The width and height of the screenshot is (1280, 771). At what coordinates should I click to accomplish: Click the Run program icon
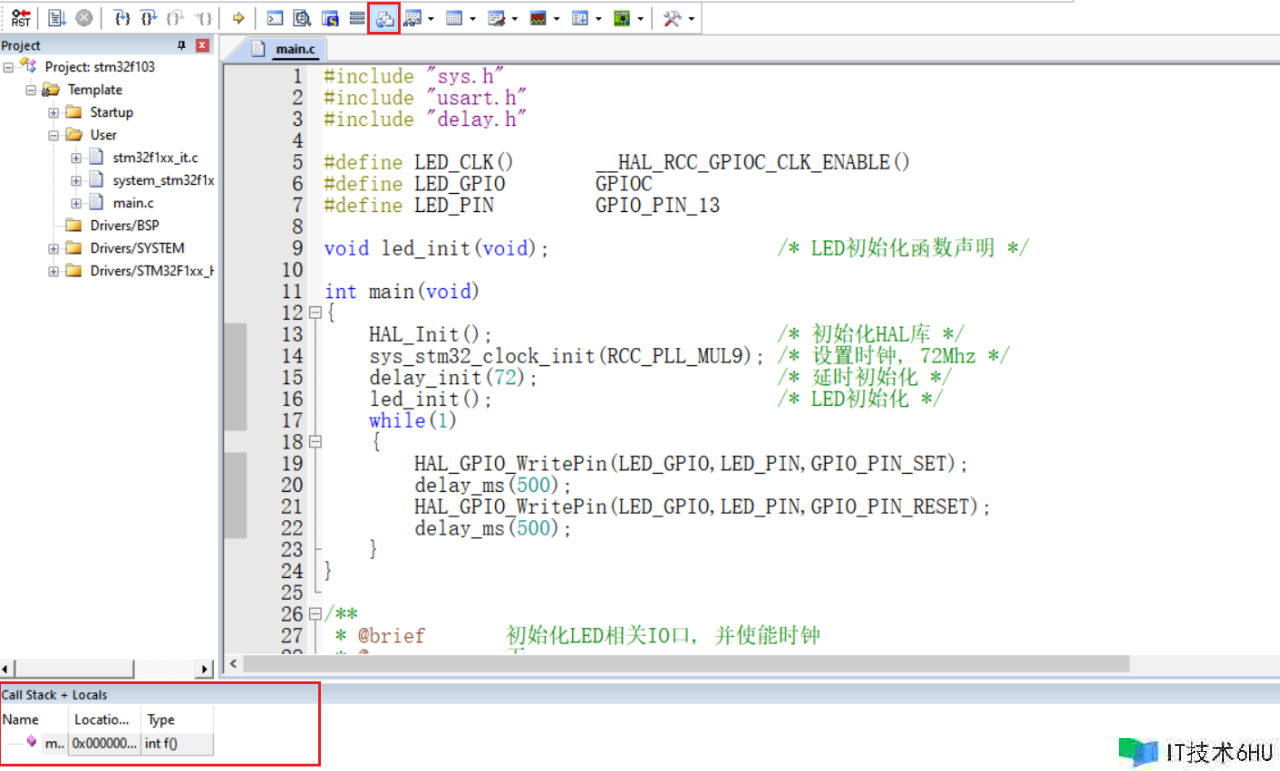tap(56, 18)
